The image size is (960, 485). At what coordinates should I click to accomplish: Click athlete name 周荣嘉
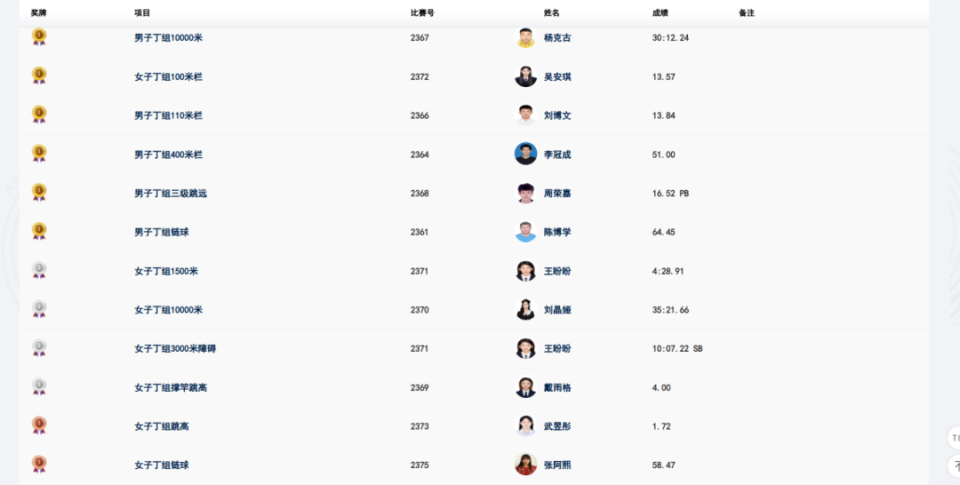click(558, 193)
